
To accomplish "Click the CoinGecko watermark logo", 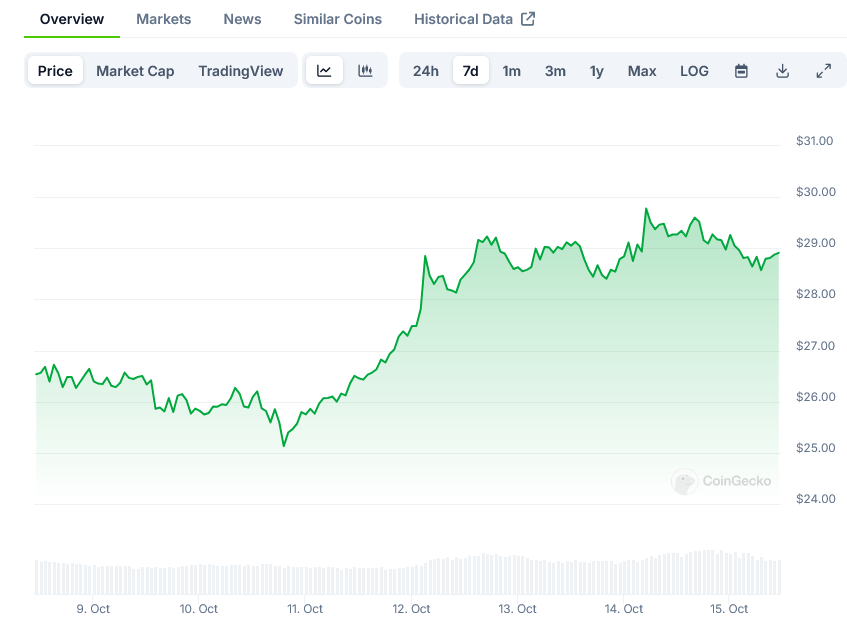I will 721,481.
